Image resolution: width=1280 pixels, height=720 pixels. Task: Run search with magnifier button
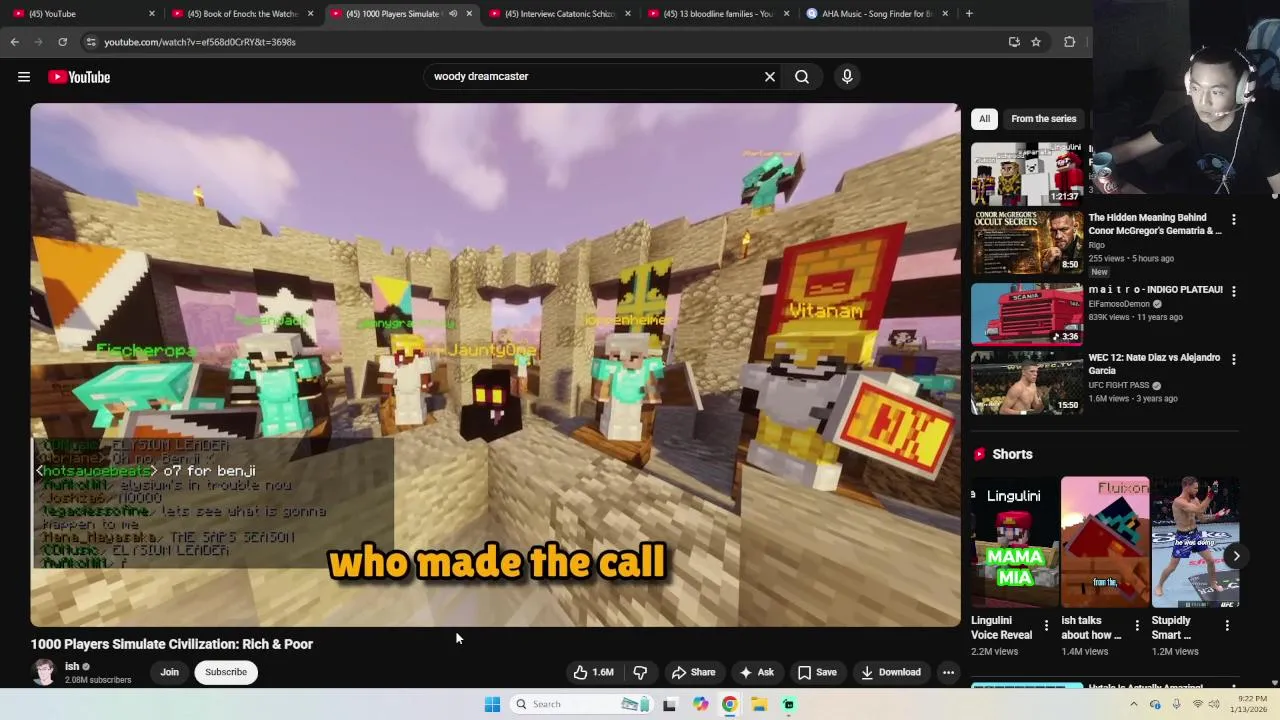[802, 76]
